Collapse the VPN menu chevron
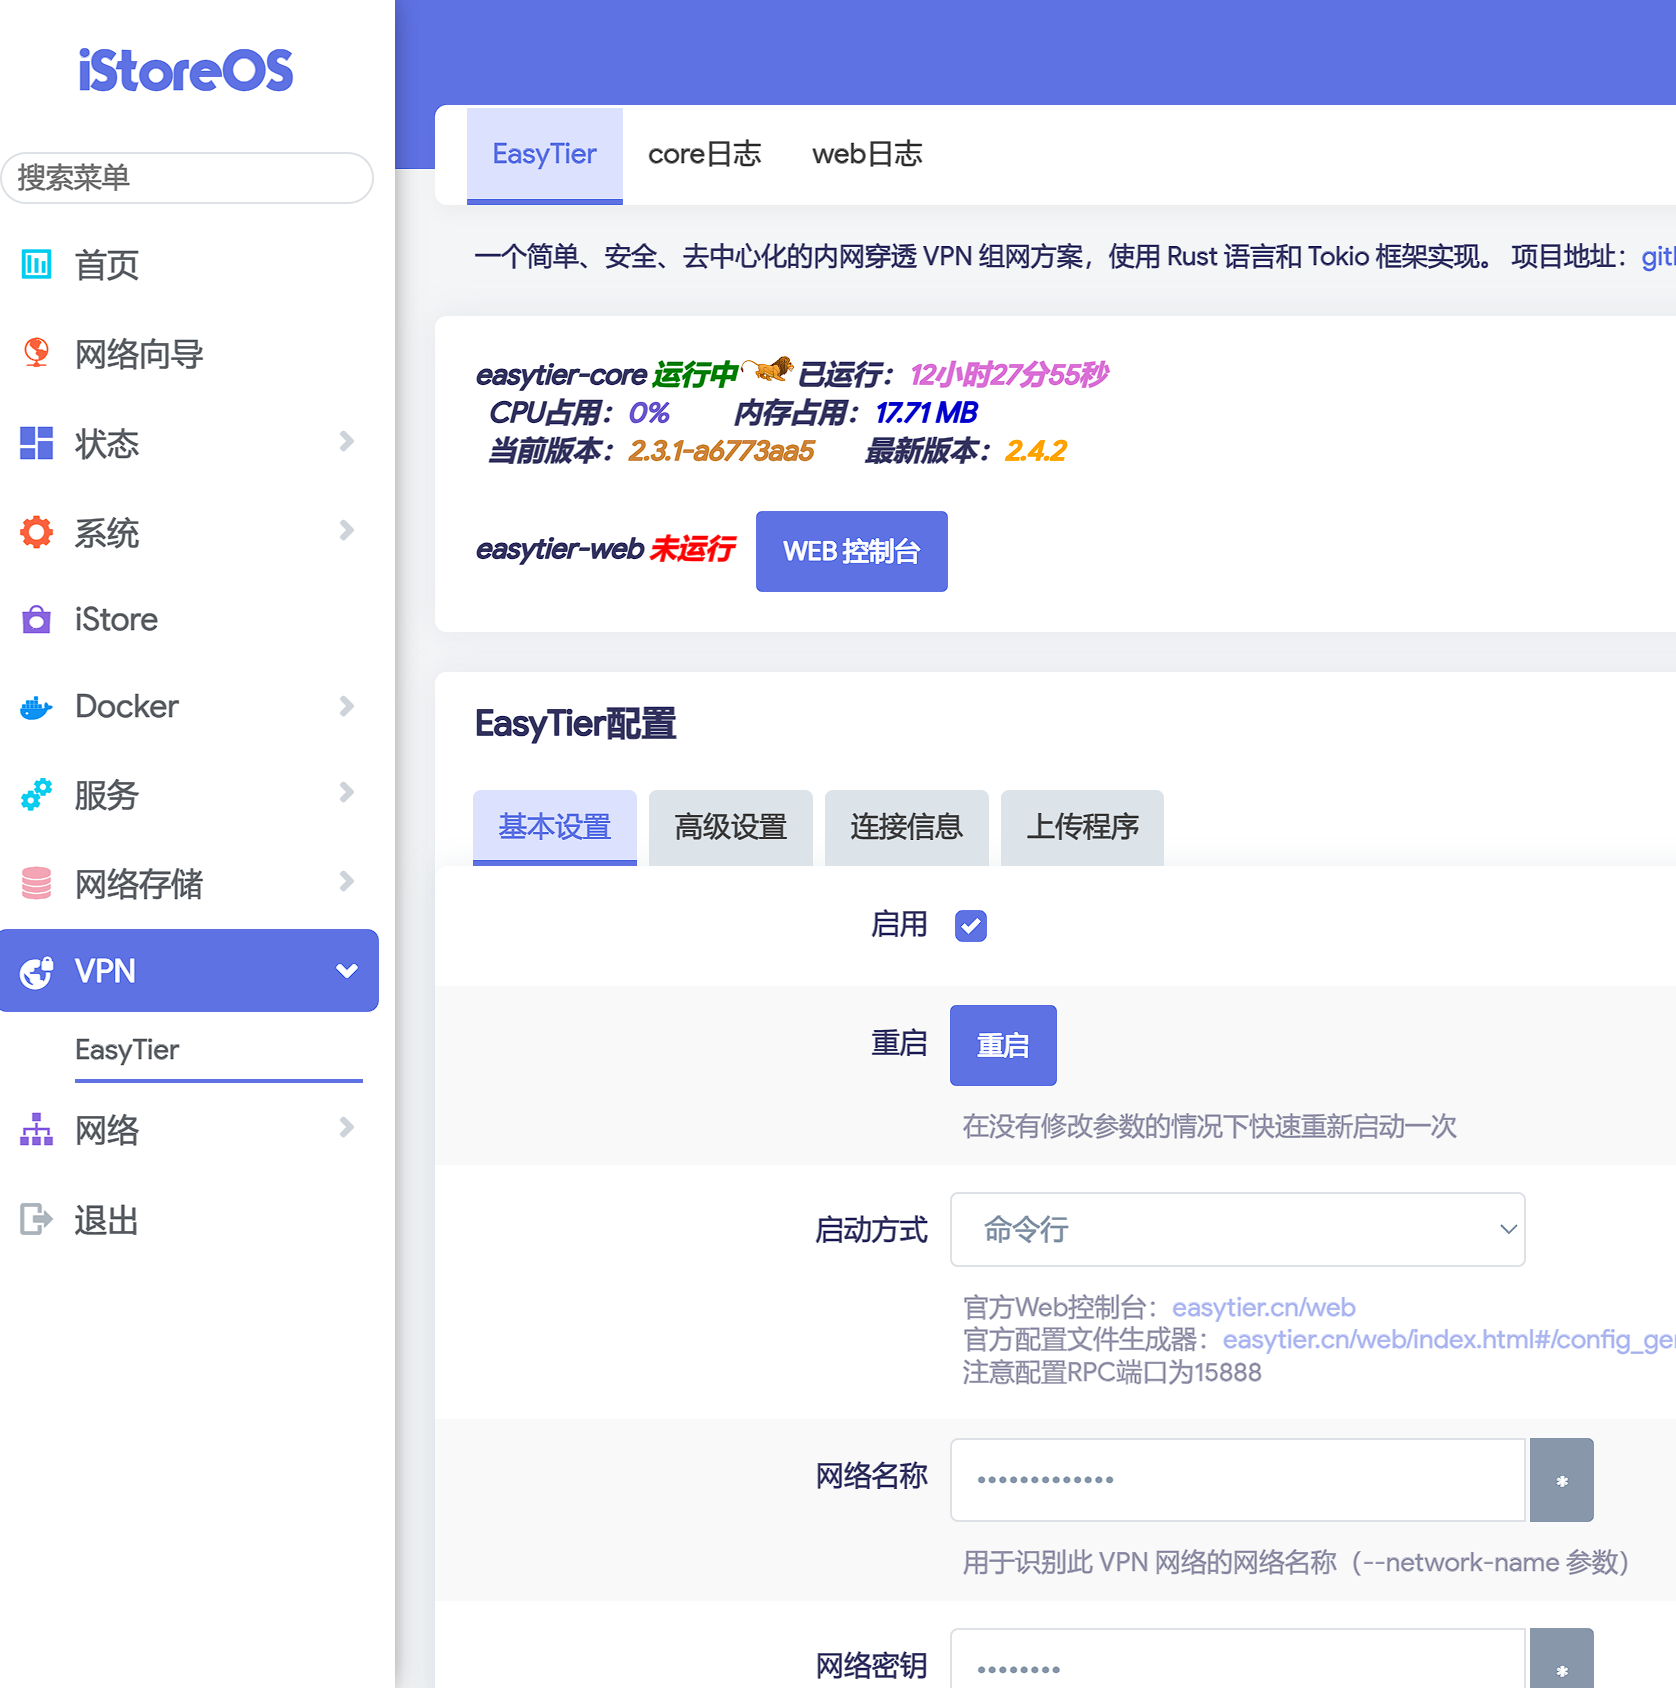This screenshot has width=1676, height=1688. pos(346,971)
